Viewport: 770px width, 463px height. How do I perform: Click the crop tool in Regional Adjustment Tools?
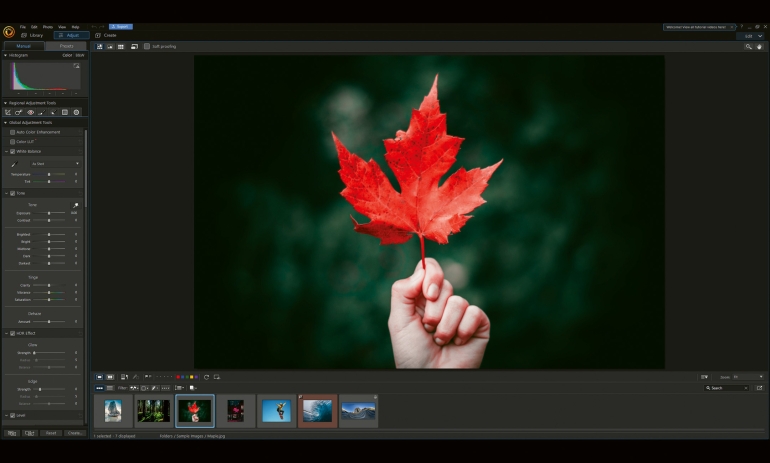(x=8, y=112)
